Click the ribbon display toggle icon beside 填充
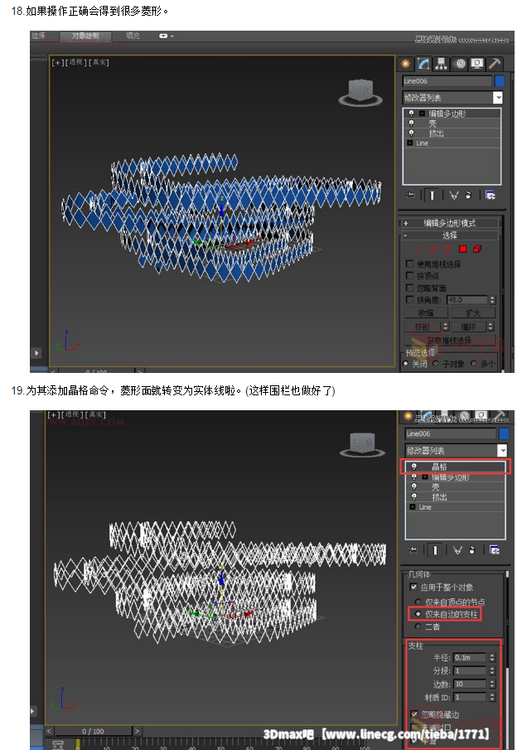Viewport: 522px width, 750px height. tap(165, 36)
